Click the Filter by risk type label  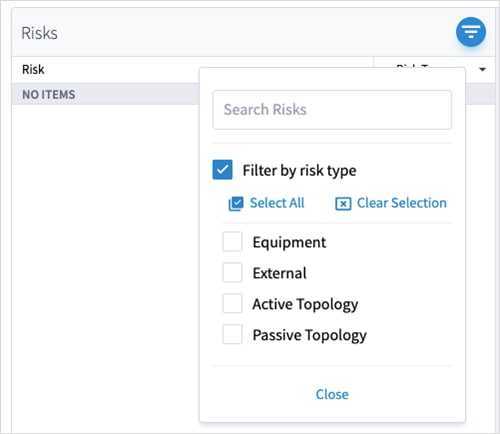(x=299, y=171)
